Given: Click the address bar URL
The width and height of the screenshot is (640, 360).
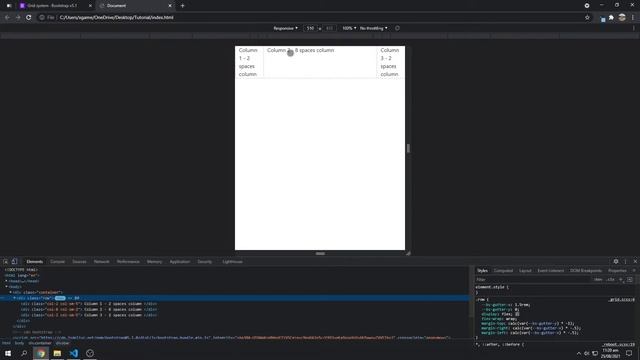Looking at the screenshot, I should (x=116, y=18).
